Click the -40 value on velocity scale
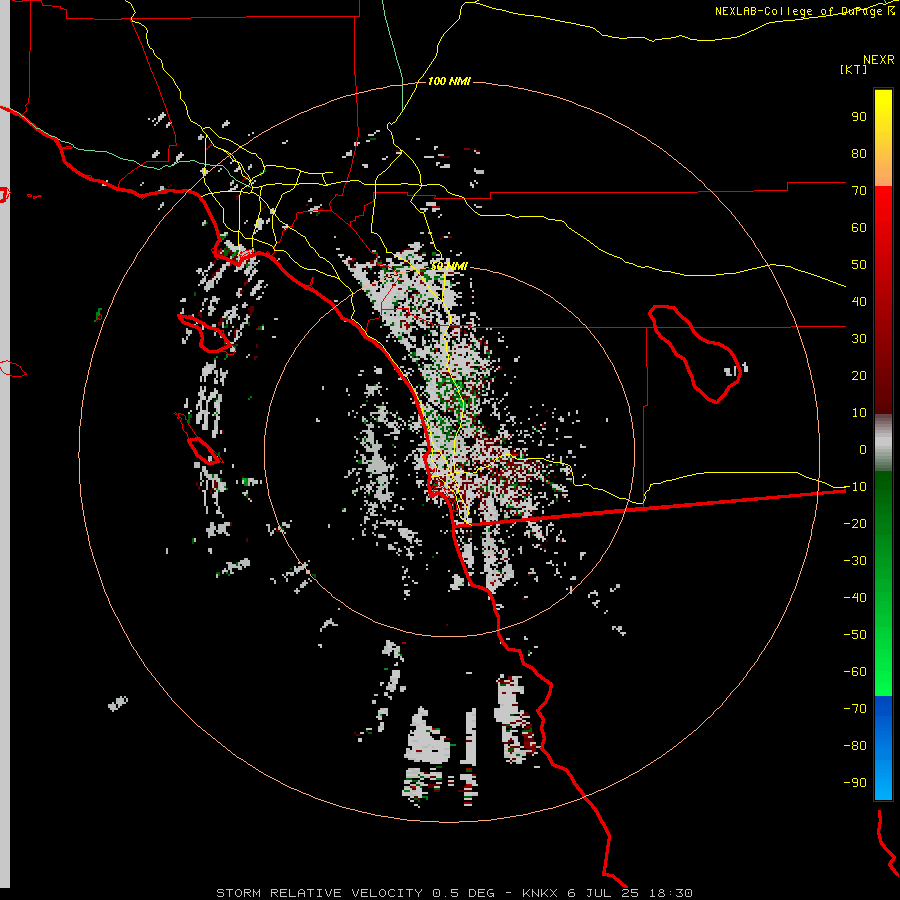Image resolution: width=900 pixels, height=900 pixels. 855,598
